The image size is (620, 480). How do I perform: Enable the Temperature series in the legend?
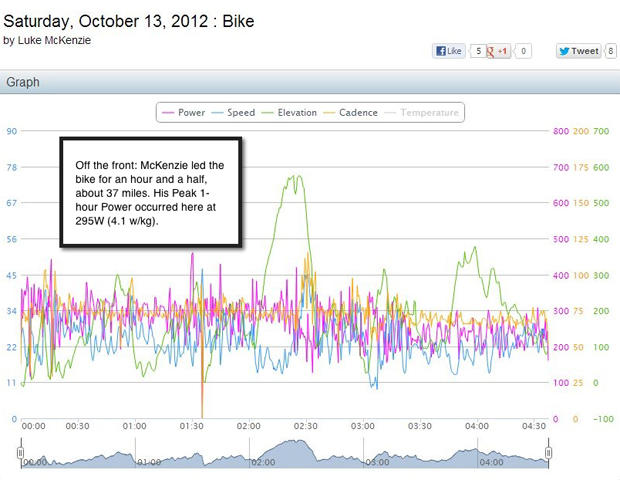(x=423, y=113)
